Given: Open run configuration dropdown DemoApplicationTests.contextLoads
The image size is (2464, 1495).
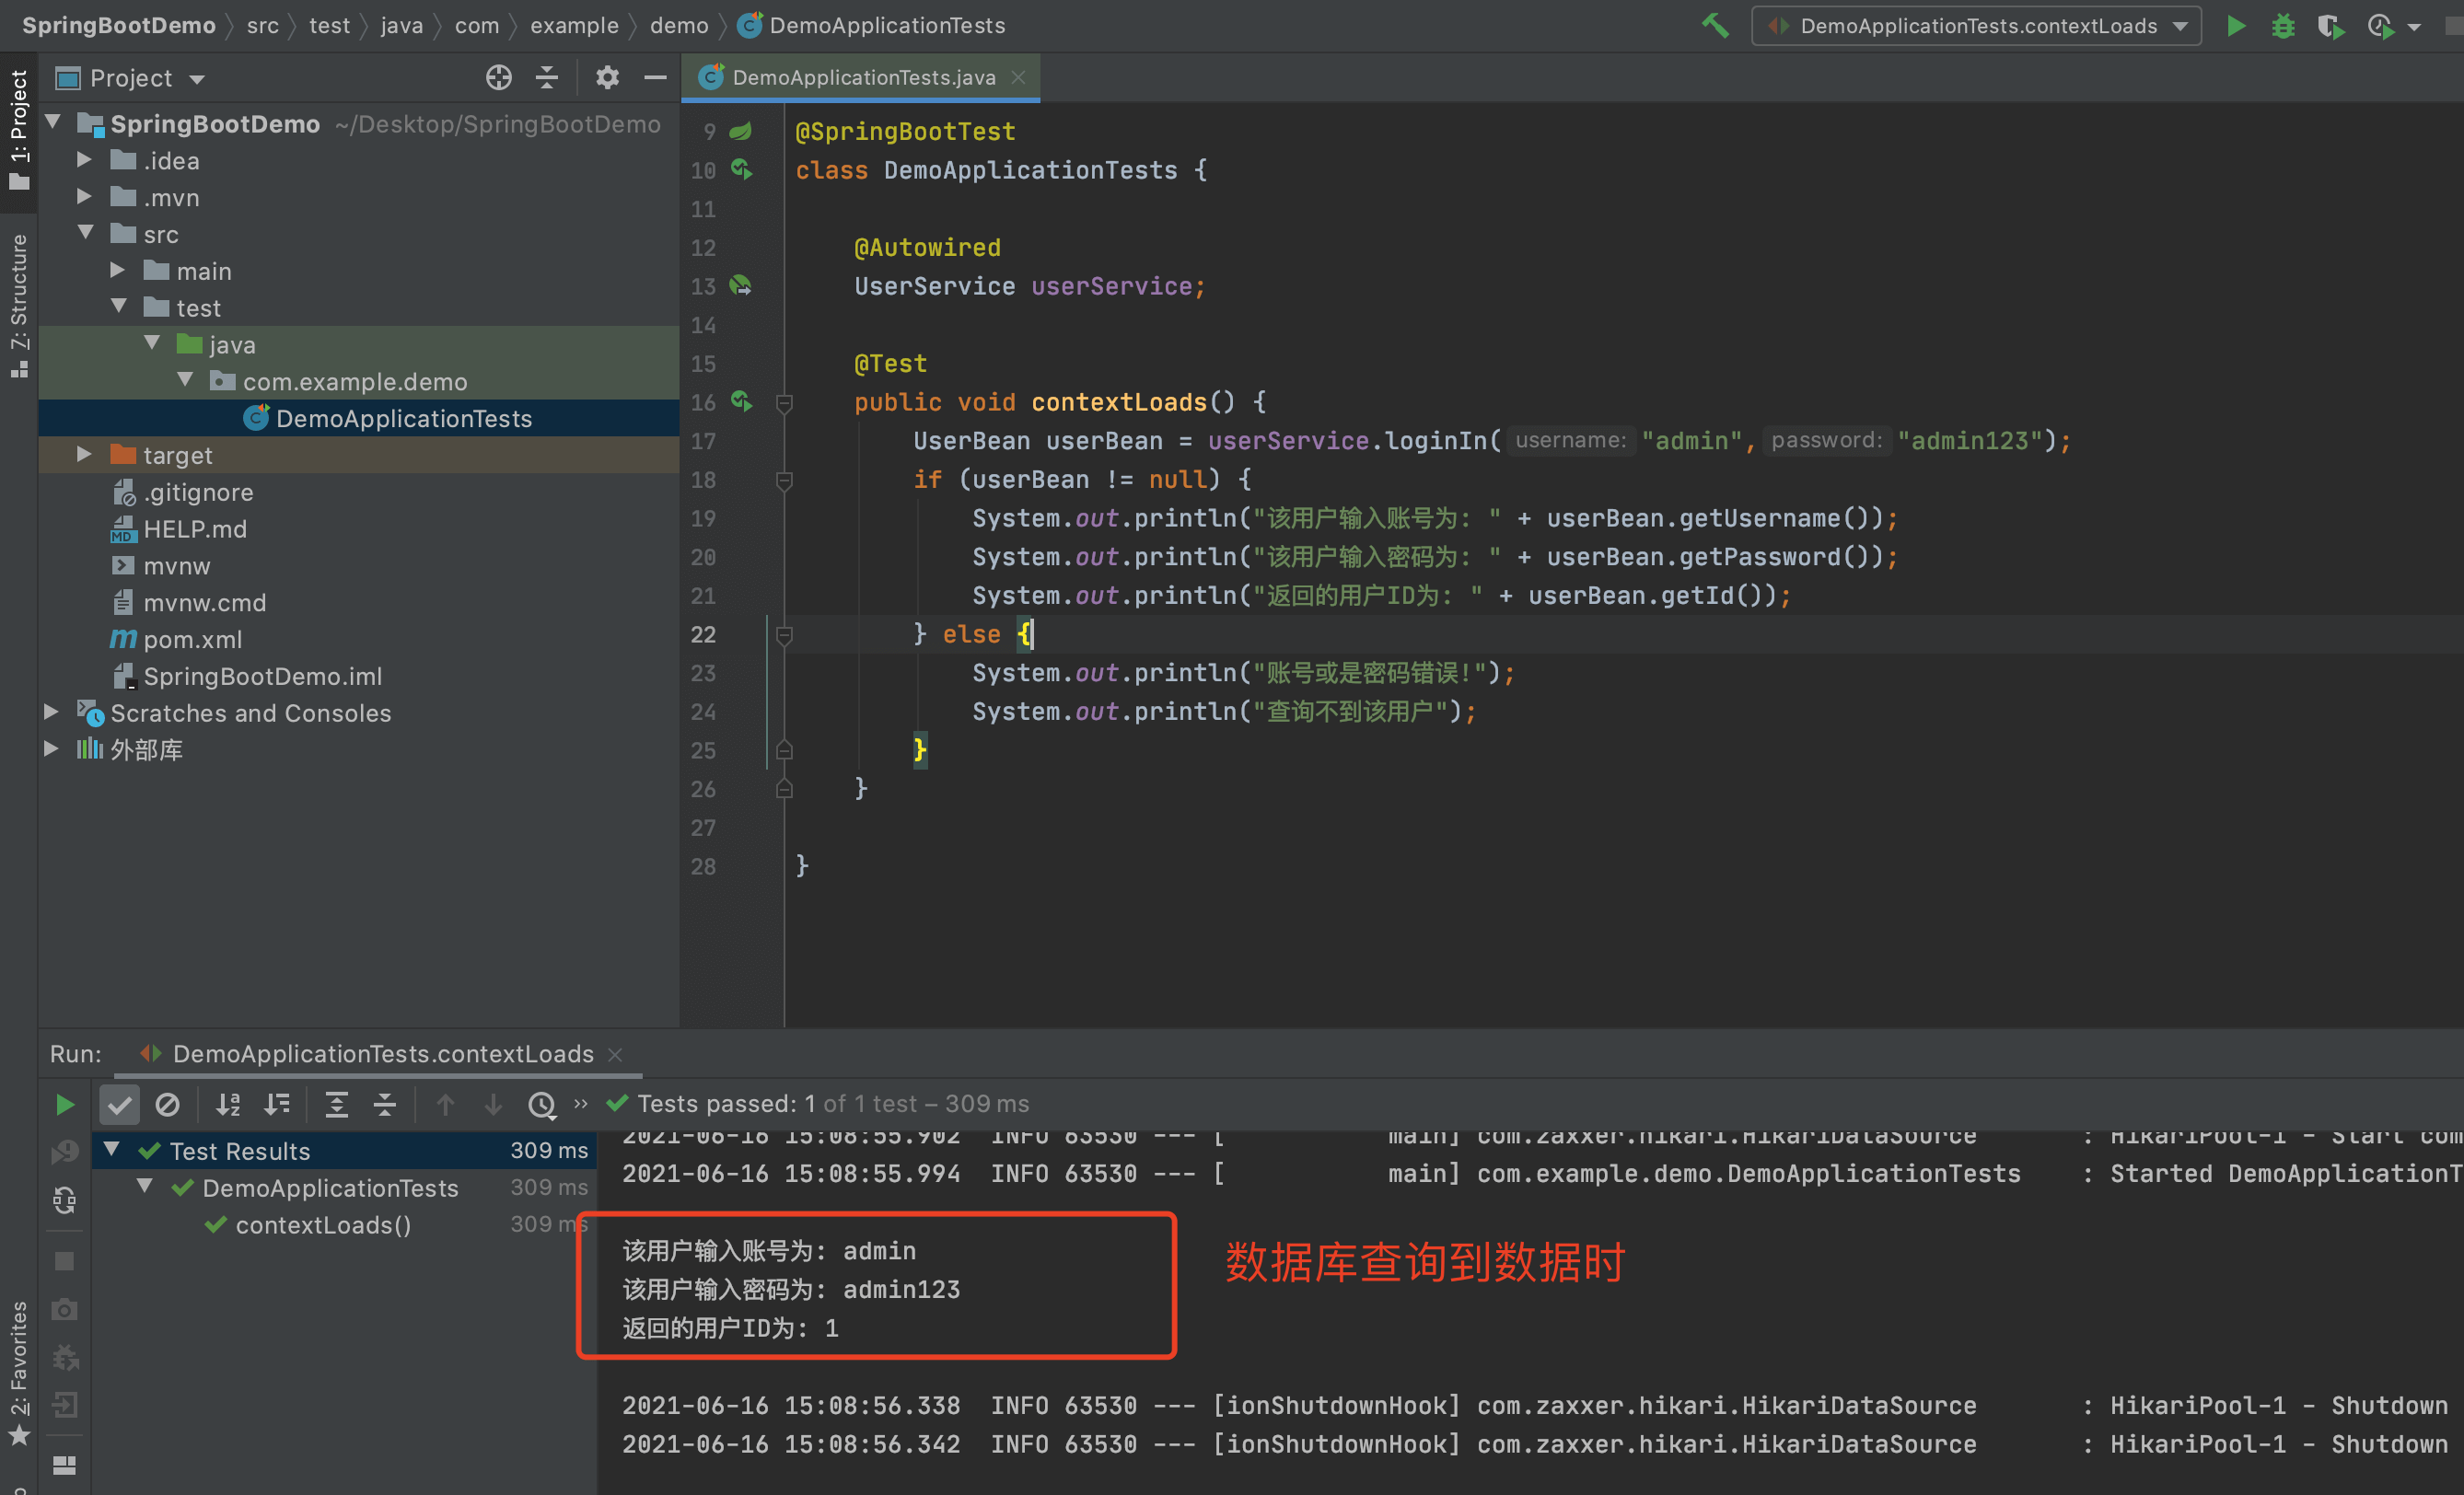Looking at the screenshot, I should coord(1976,26).
